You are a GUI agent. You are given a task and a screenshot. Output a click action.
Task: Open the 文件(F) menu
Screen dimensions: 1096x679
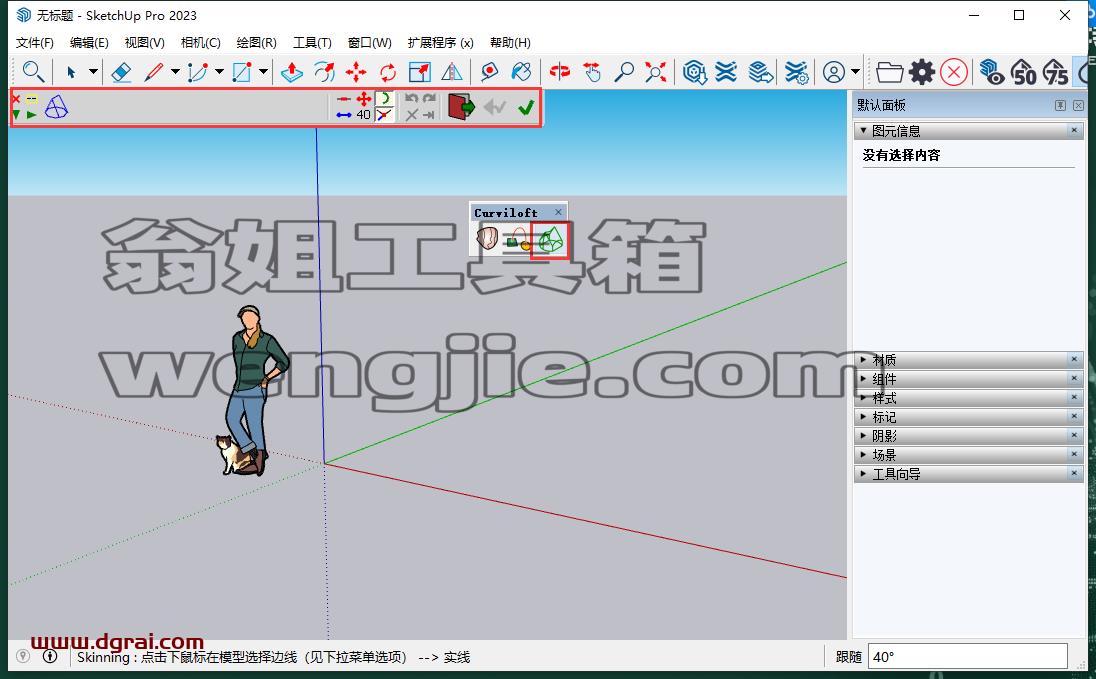[35, 43]
